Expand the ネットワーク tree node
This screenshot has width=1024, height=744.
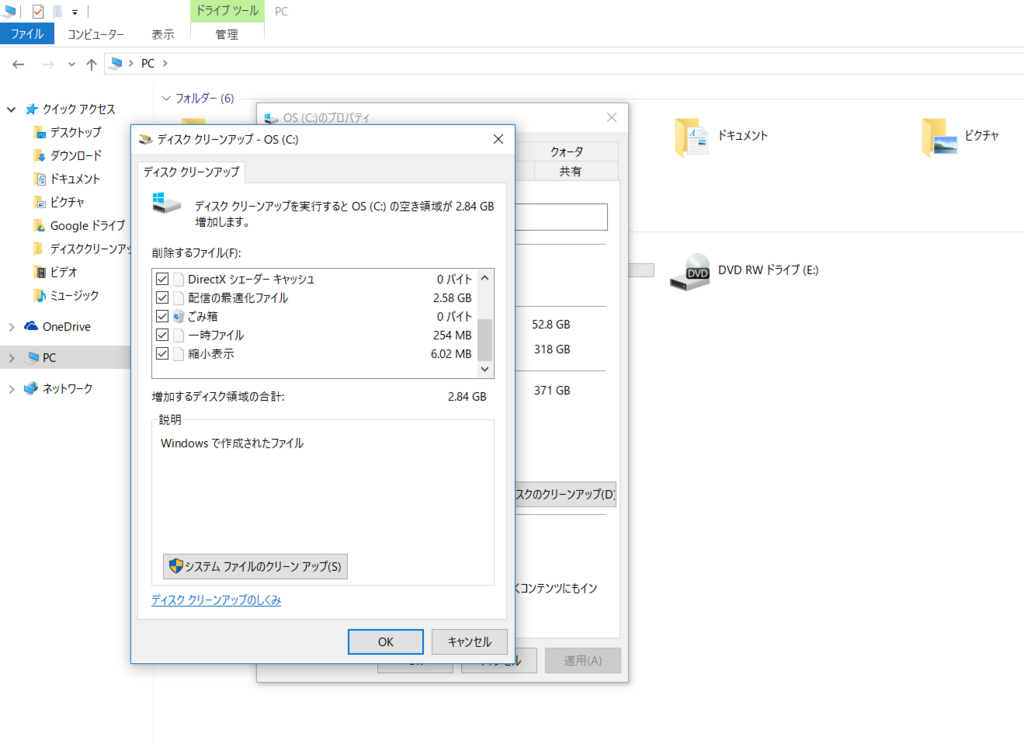click(x=11, y=389)
